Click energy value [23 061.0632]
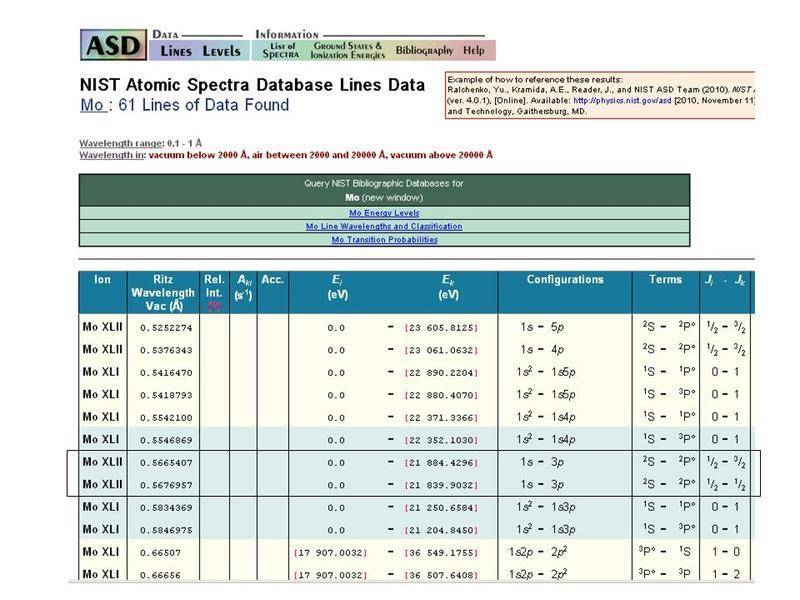 pos(441,351)
